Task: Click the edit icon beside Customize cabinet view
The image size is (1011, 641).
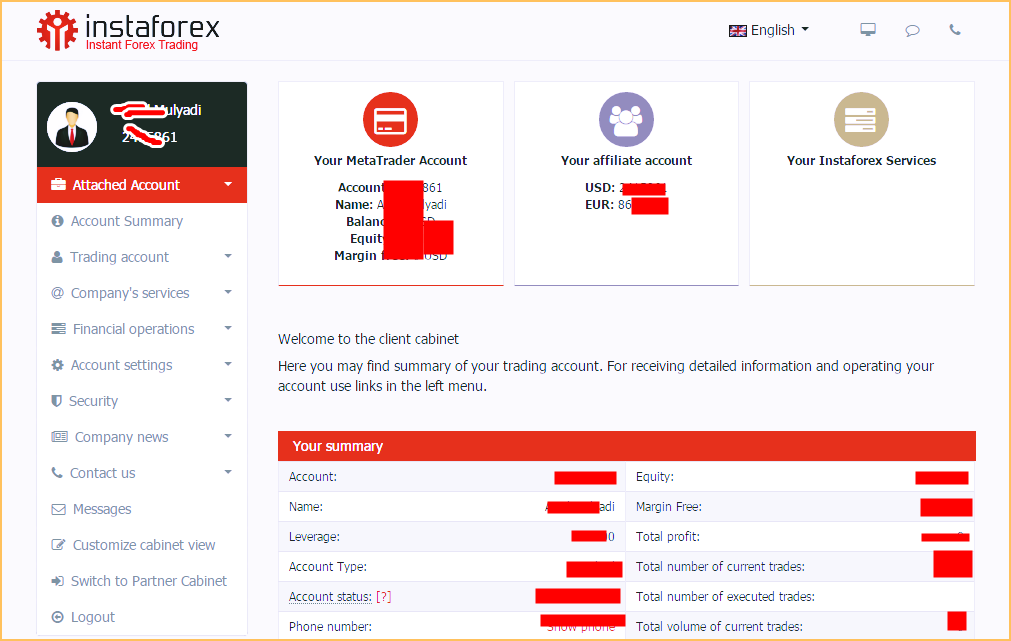Action: point(58,545)
